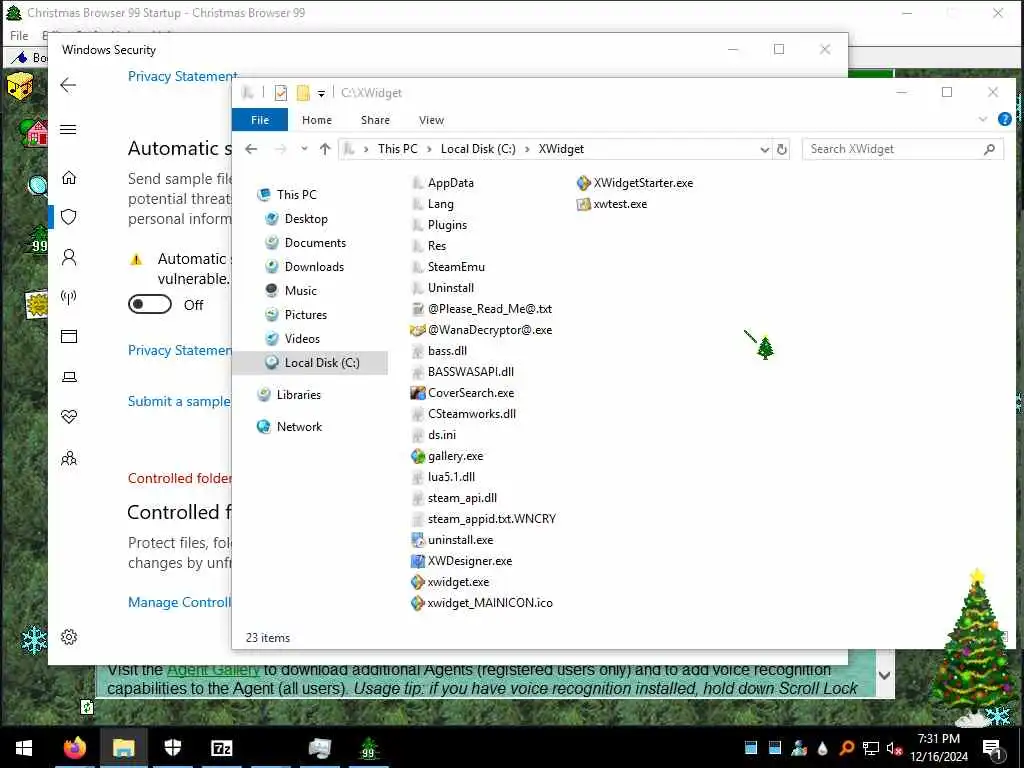Screen dimensions: 1024x768
Task: Expand the address bar history dropdown
Action: pos(764,150)
